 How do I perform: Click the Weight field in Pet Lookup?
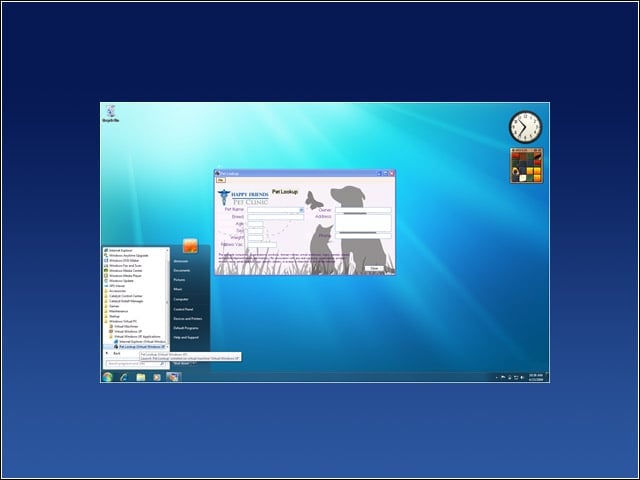coord(255,238)
